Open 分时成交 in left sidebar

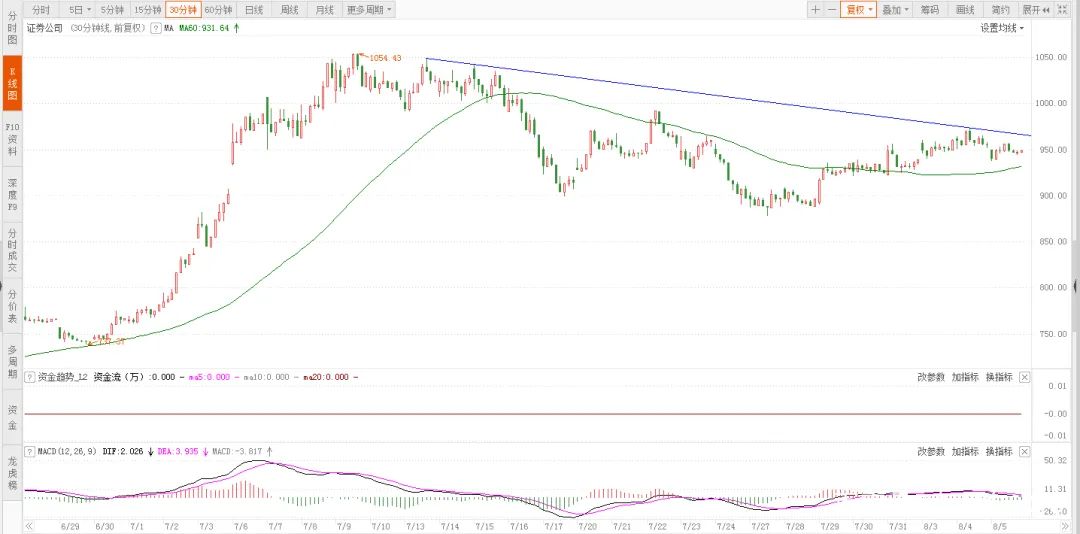pyautogui.click(x=12, y=250)
